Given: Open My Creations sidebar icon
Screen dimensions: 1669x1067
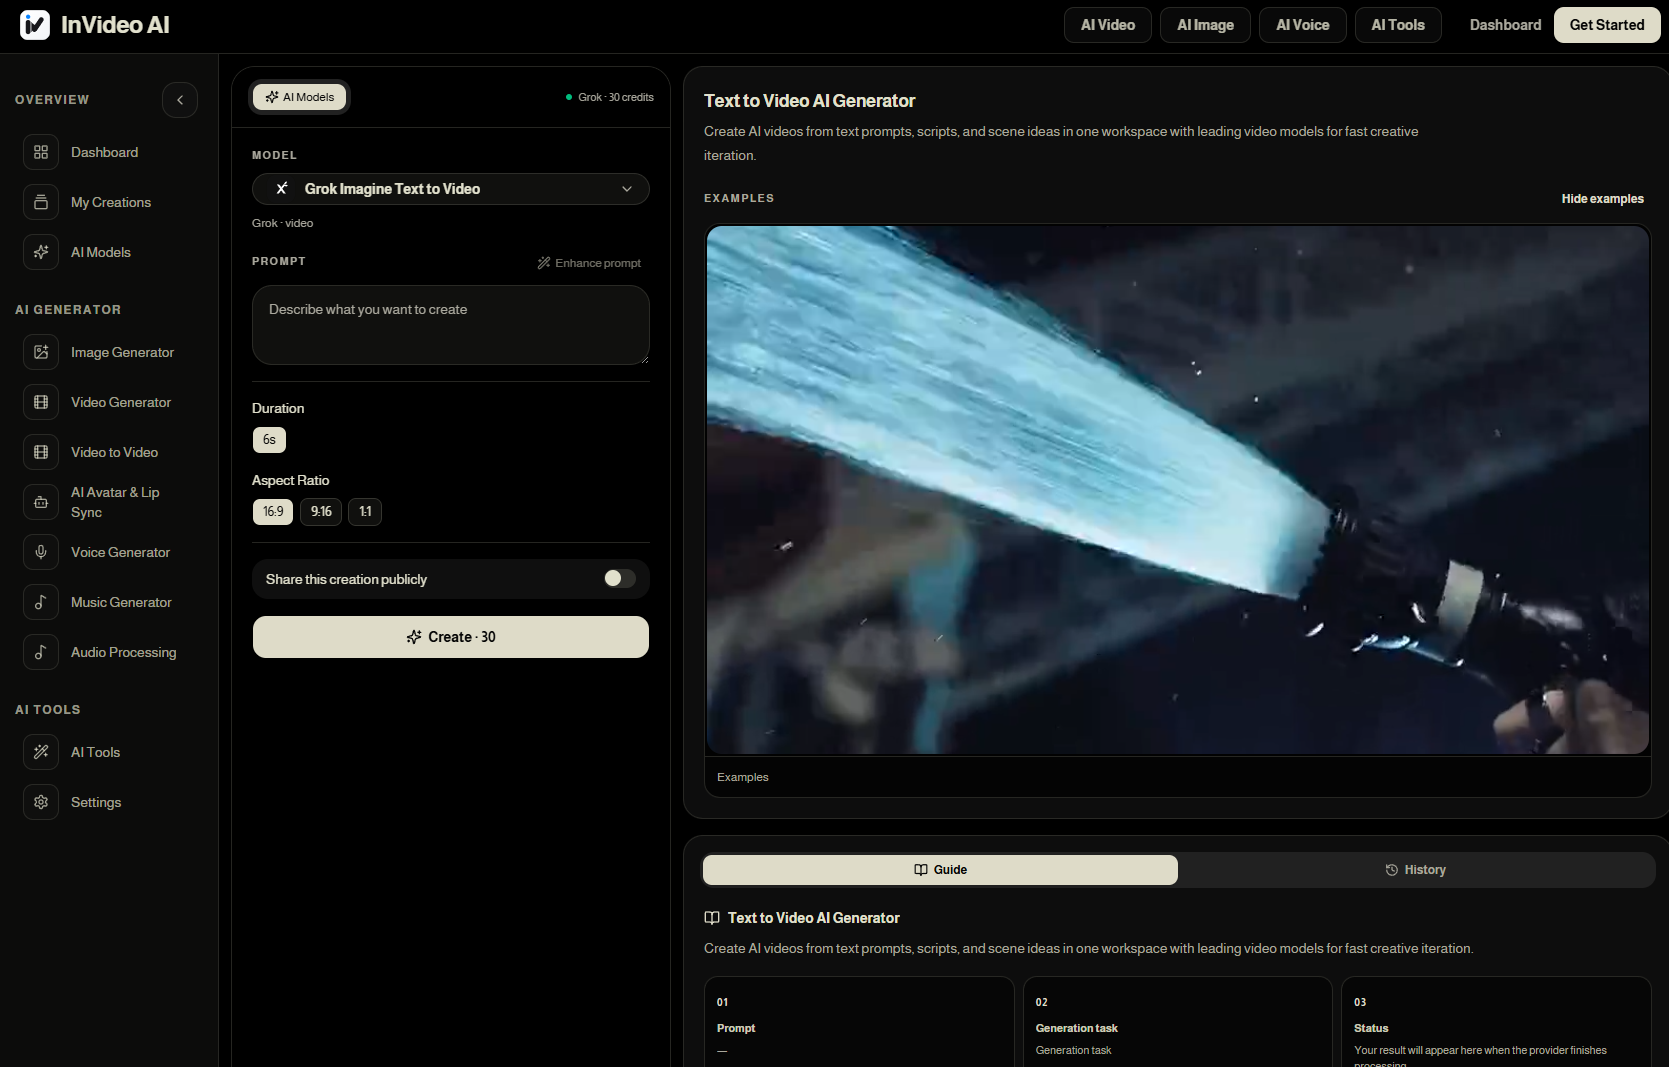Looking at the screenshot, I should (x=41, y=202).
